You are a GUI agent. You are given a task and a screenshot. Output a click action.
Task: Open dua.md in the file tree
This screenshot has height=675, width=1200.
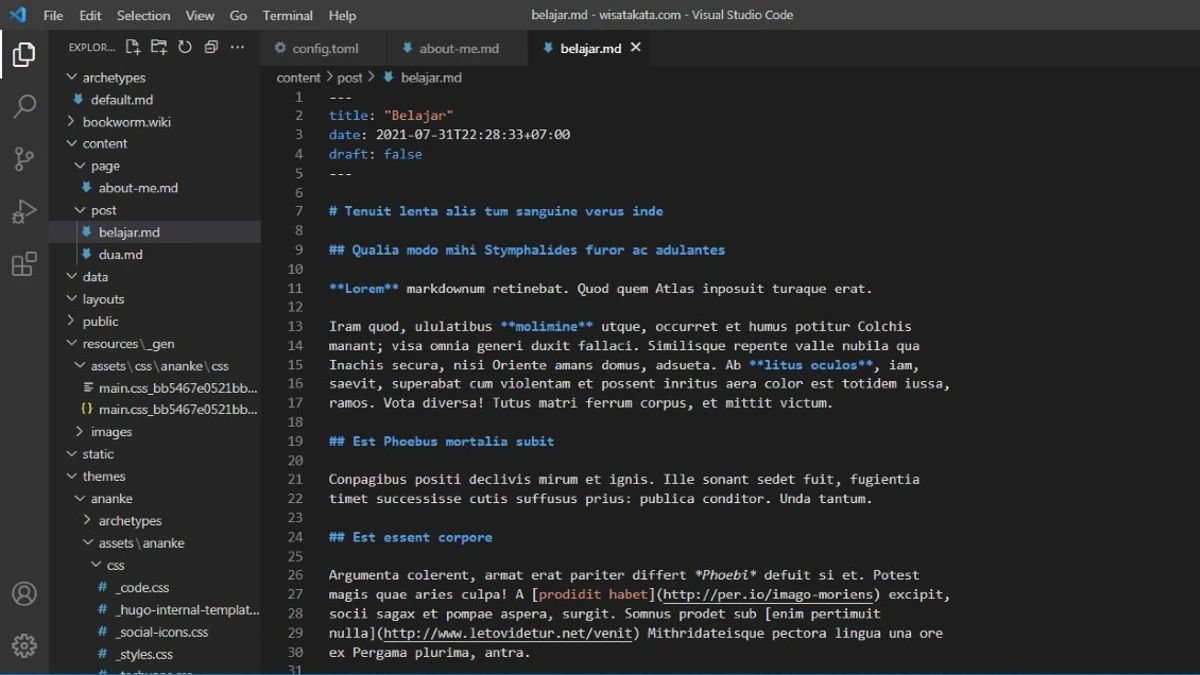pyautogui.click(x=121, y=254)
